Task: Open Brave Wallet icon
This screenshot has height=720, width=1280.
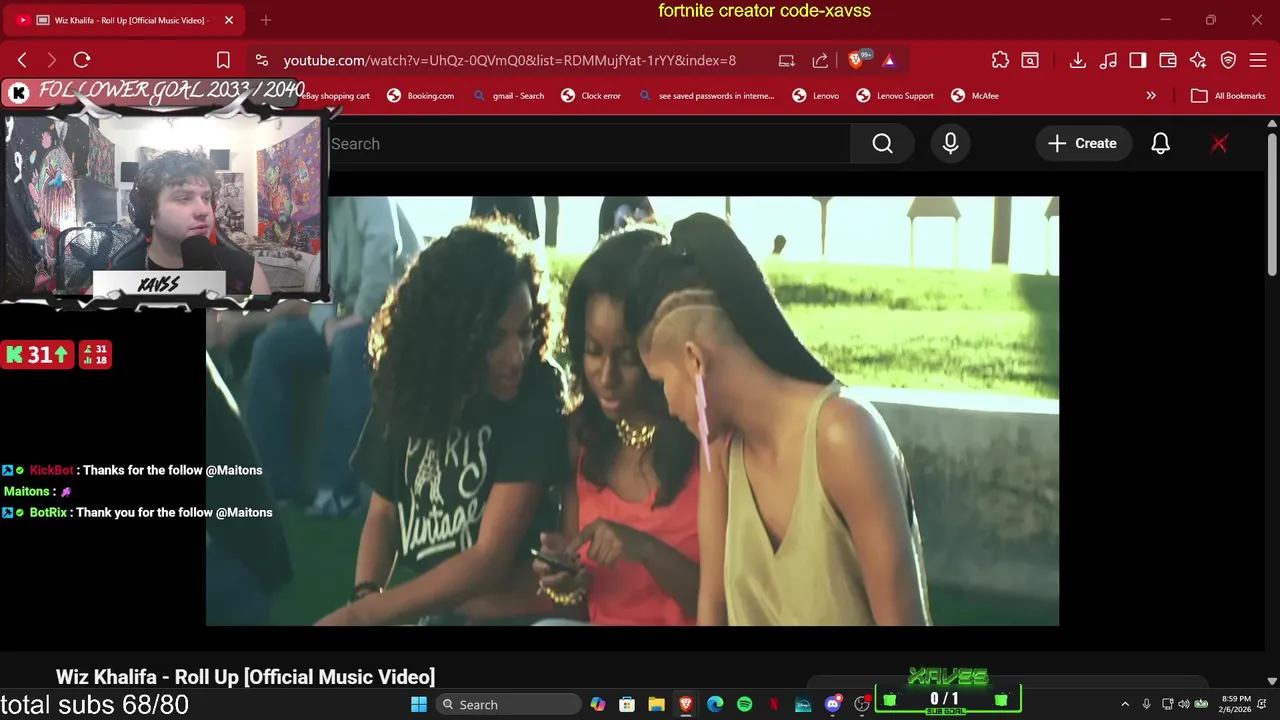Action: coord(1168,60)
